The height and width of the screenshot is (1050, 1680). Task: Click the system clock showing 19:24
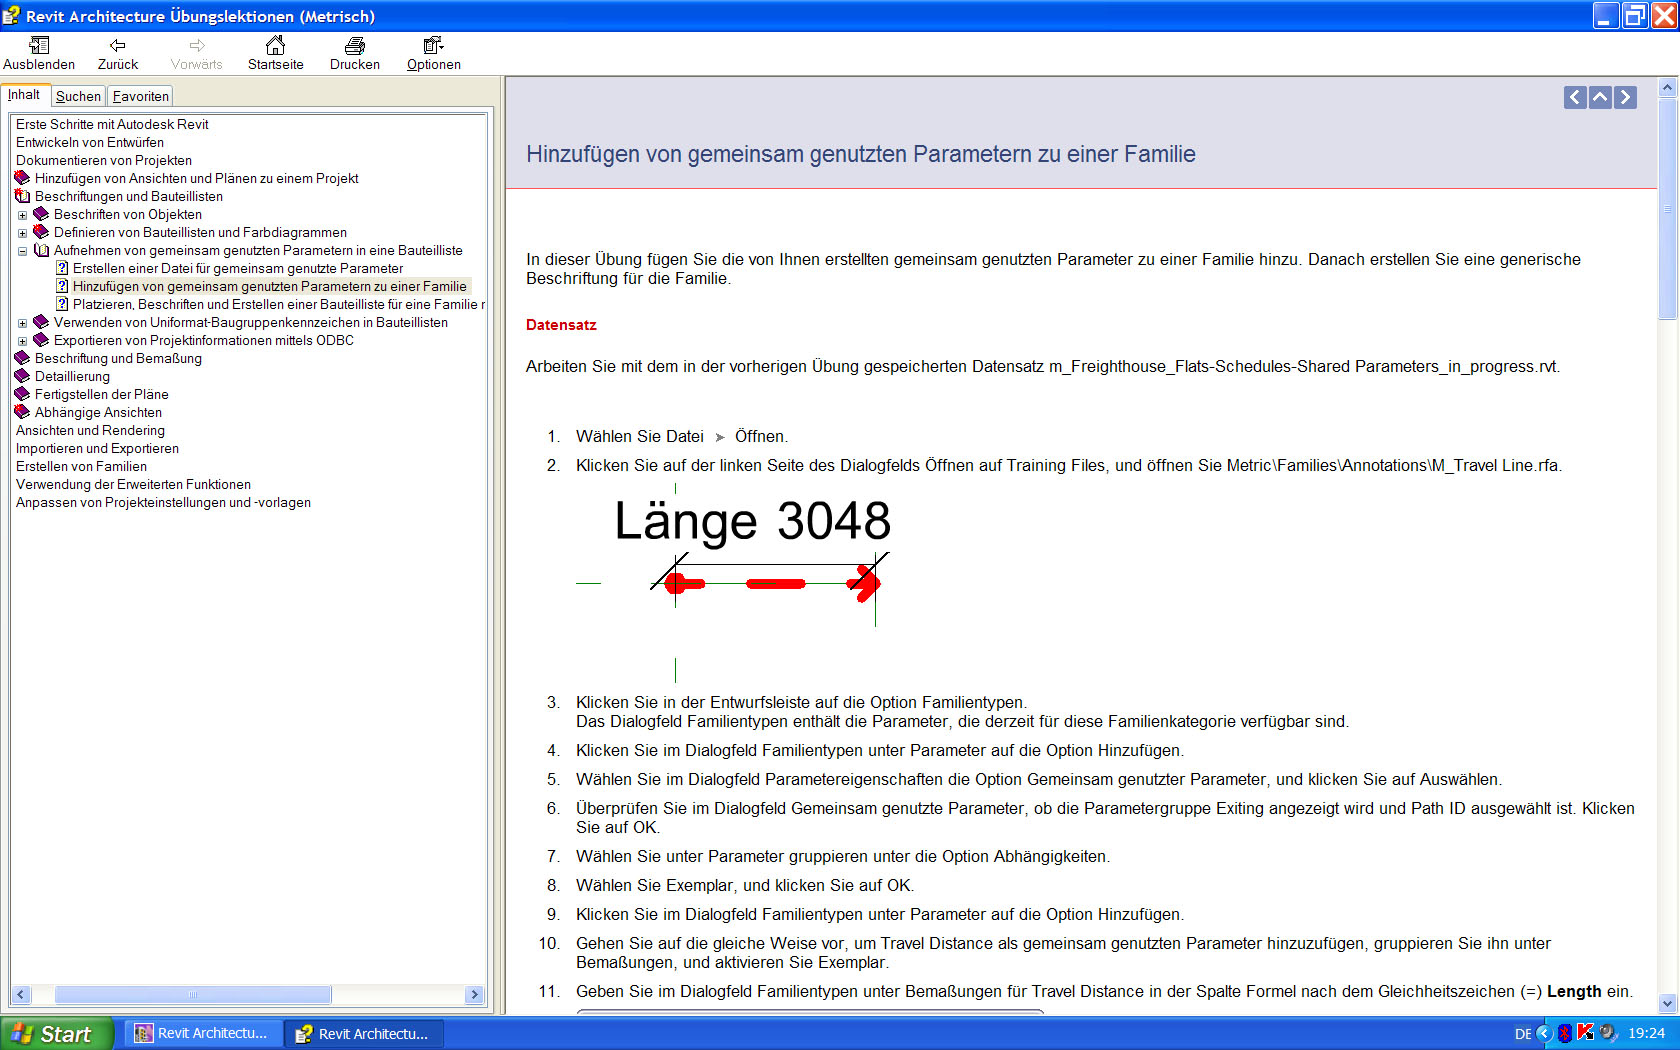click(x=1646, y=1033)
